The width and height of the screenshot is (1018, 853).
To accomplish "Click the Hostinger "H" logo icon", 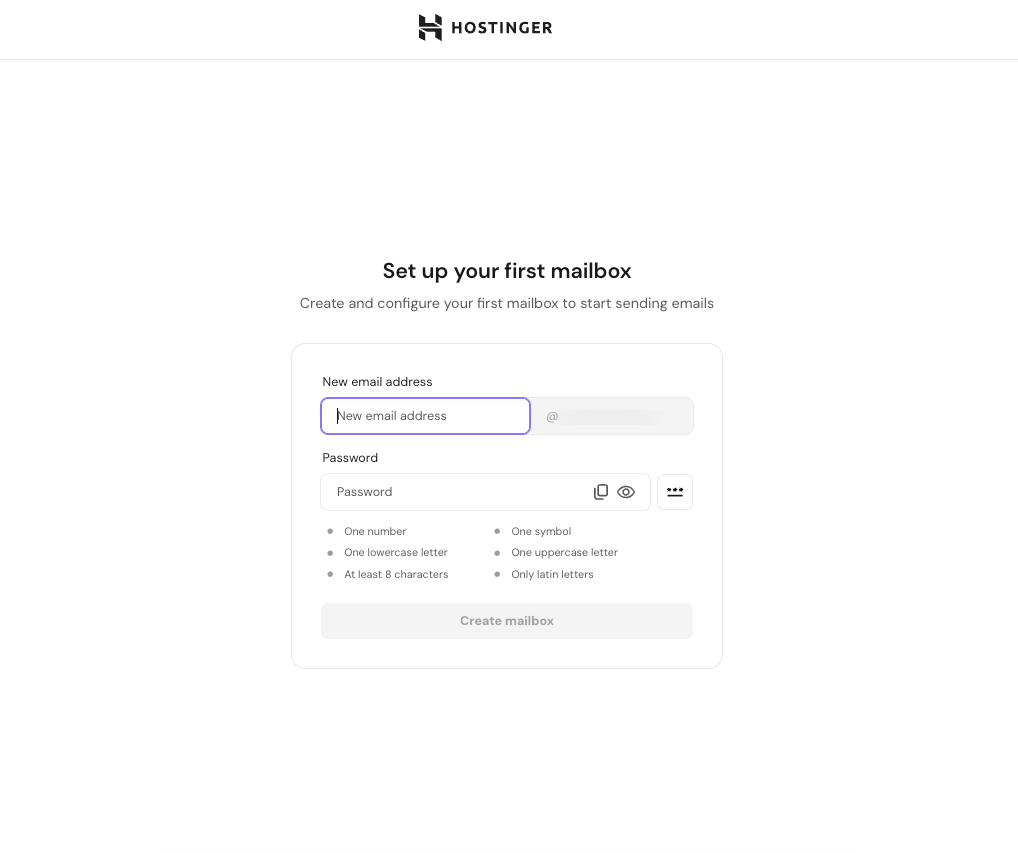I will [x=430, y=28].
